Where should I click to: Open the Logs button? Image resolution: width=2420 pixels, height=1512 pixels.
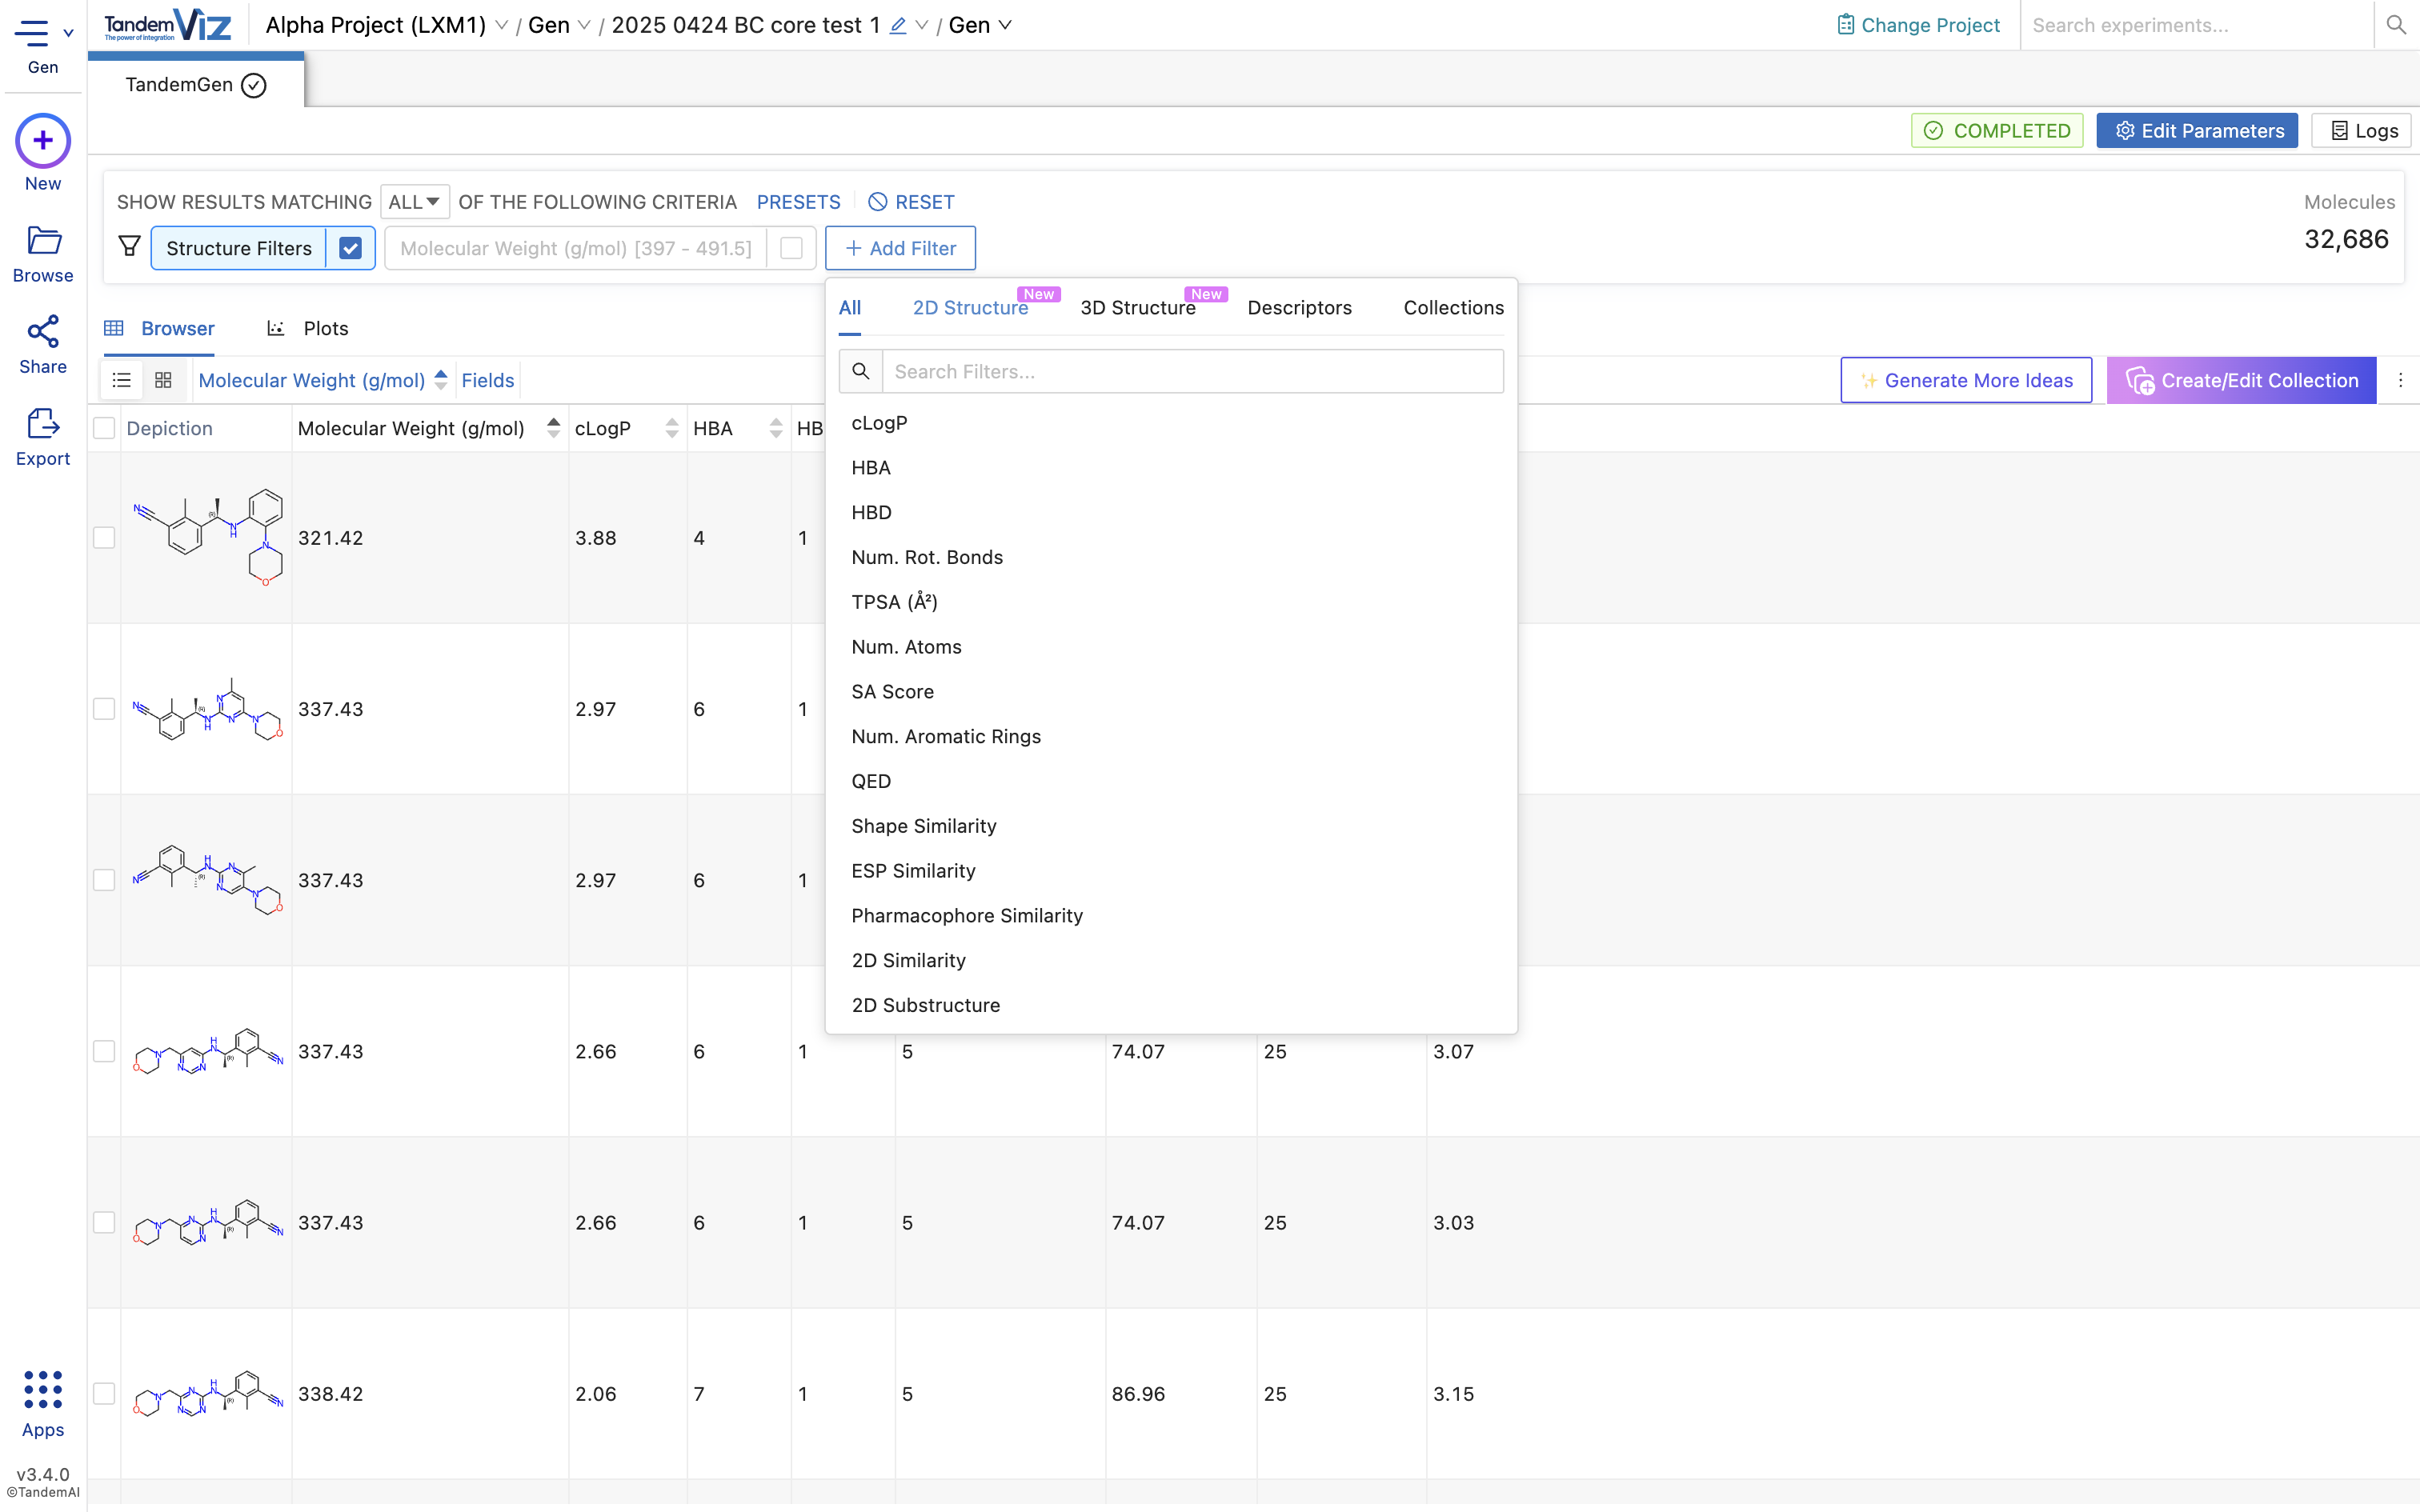tap(2362, 130)
